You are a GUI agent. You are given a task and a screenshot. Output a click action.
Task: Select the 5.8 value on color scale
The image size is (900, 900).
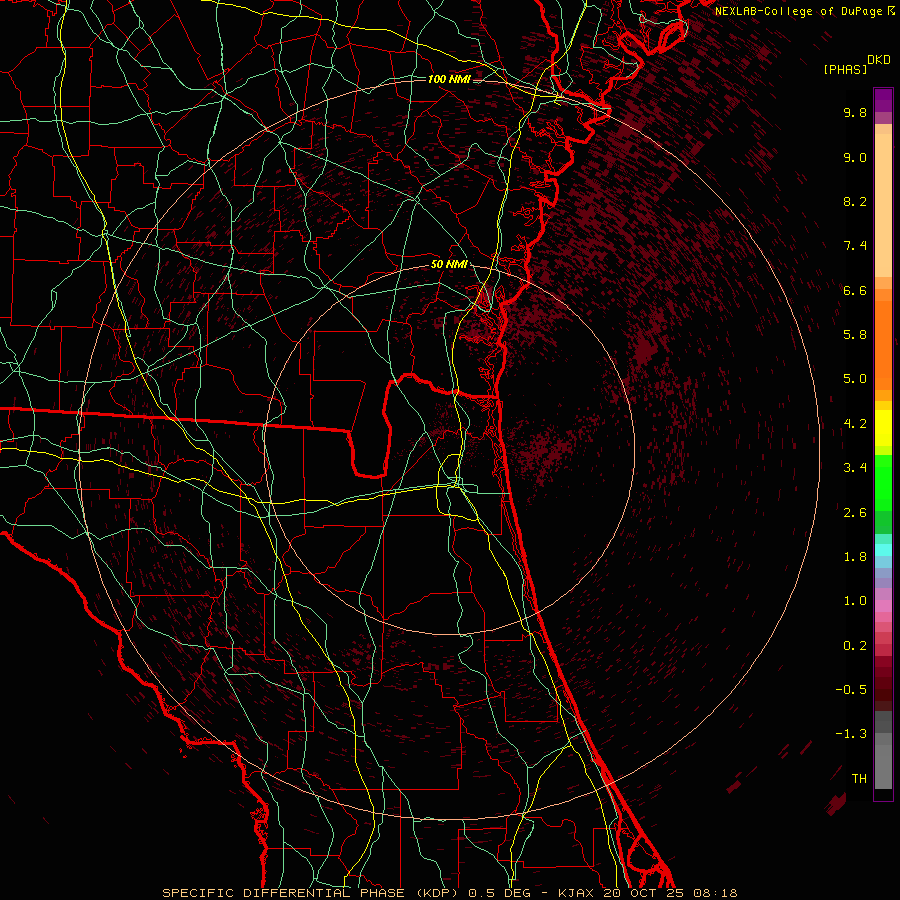pyautogui.click(x=855, y=335)
